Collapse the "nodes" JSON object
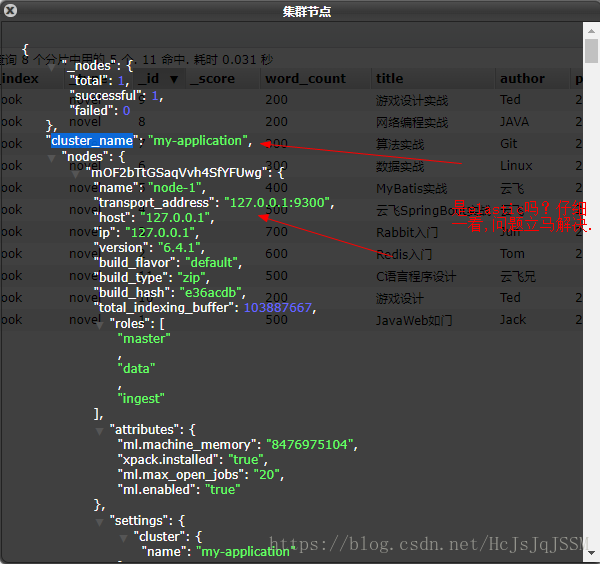This screenshot has height=564, width=600. click(x=51, y=158)
